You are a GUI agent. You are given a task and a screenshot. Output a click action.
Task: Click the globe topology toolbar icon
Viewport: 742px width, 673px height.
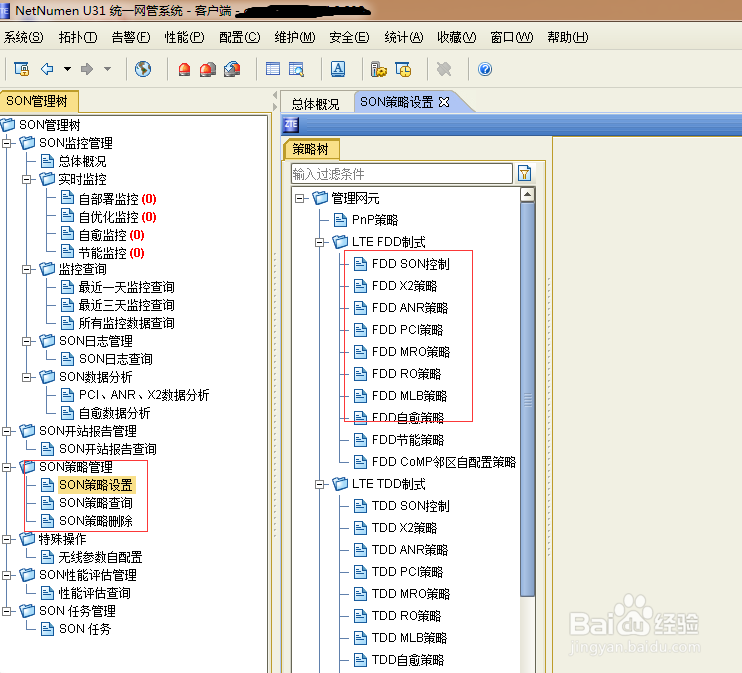pyautogui.click(x=143, y=69)
